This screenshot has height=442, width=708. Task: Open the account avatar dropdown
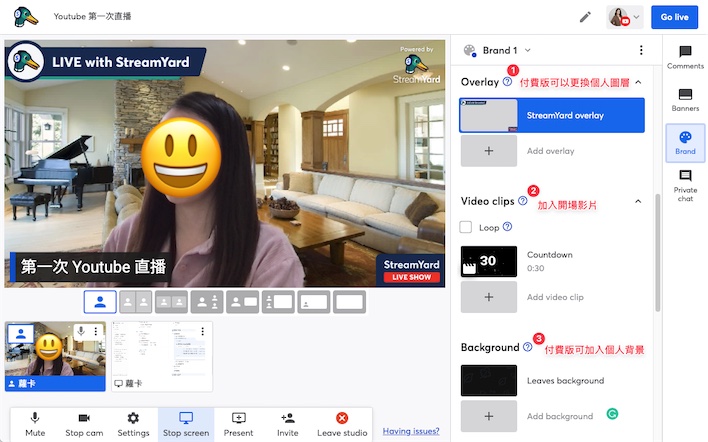pos(624,17)
